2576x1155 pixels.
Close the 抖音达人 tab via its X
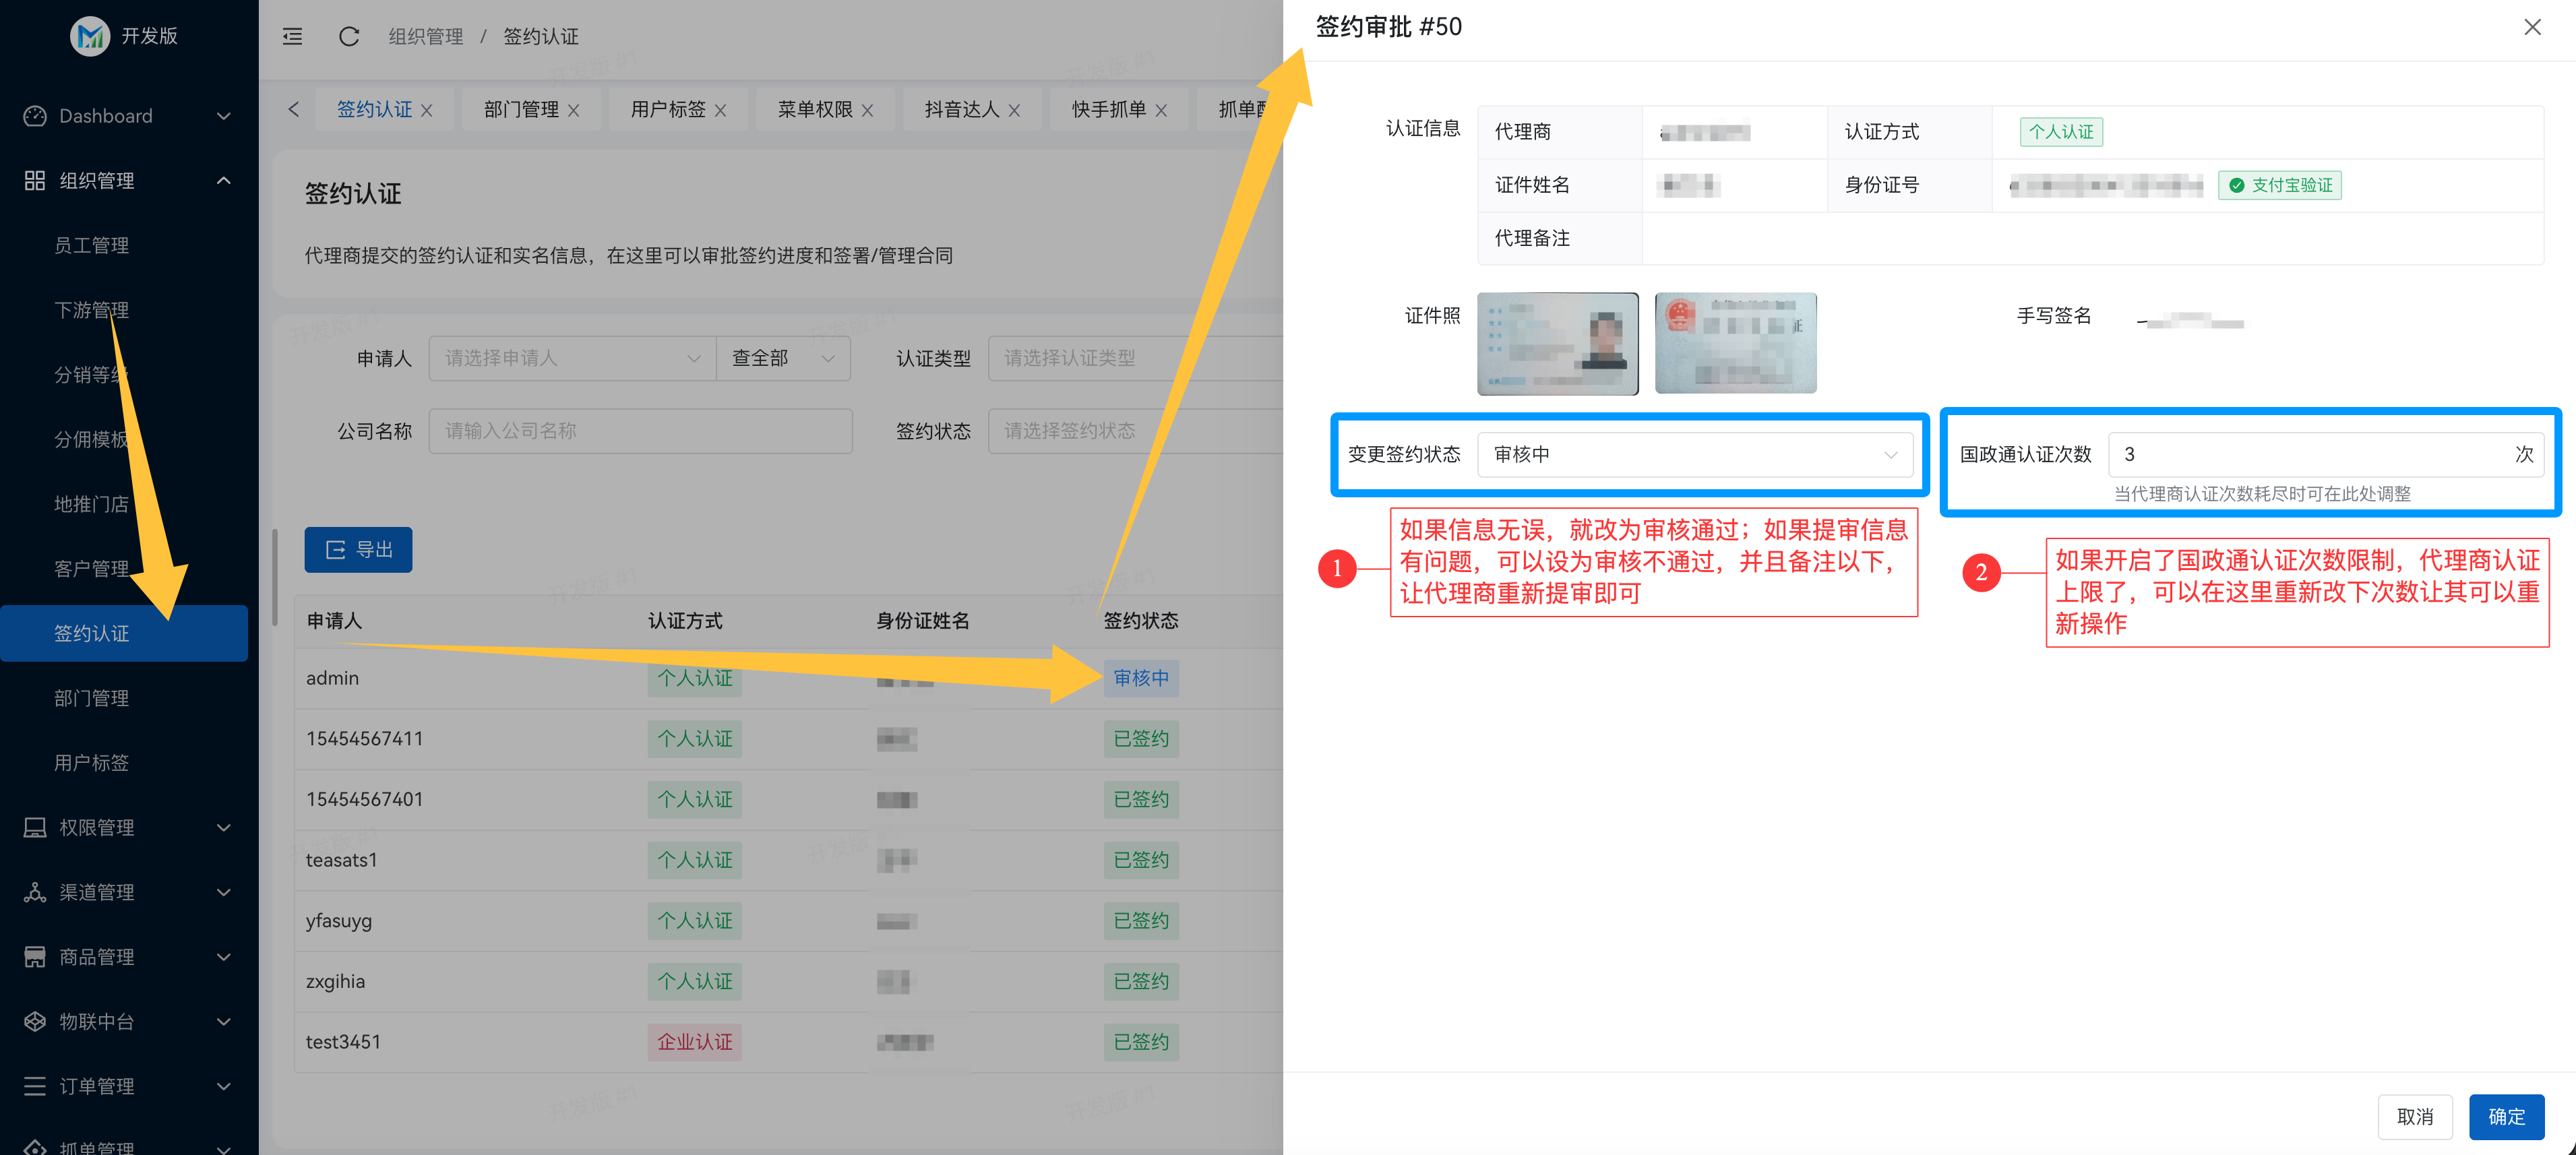click(1014, 111)
